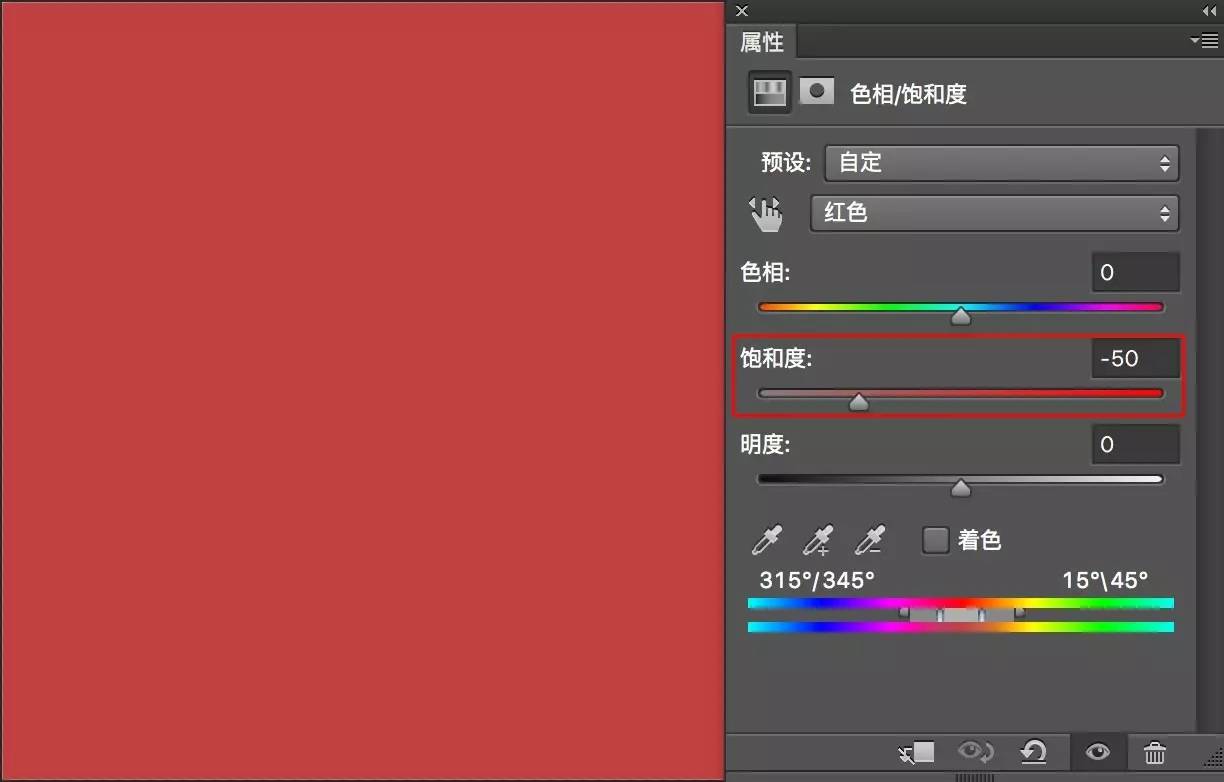Collapse panel with double-arrow icon
Image resolution: width=1224 pixels, height=782 pixels.
click(1210, 10)
